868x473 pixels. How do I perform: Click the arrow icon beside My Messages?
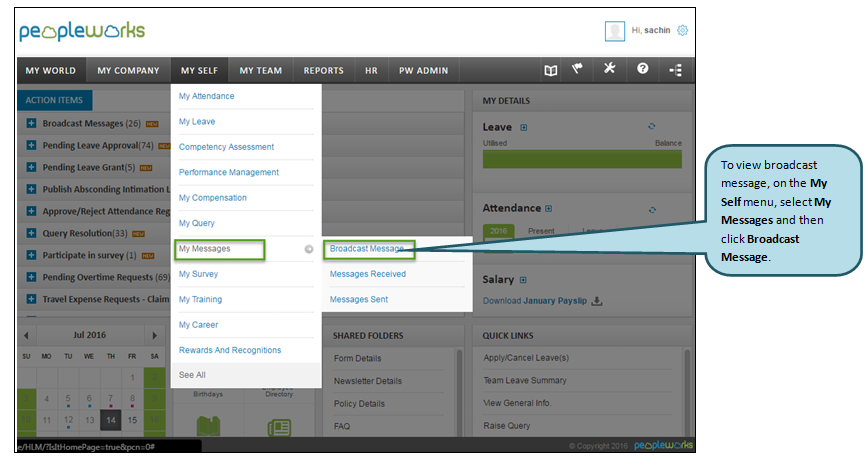tap(309, 249)
